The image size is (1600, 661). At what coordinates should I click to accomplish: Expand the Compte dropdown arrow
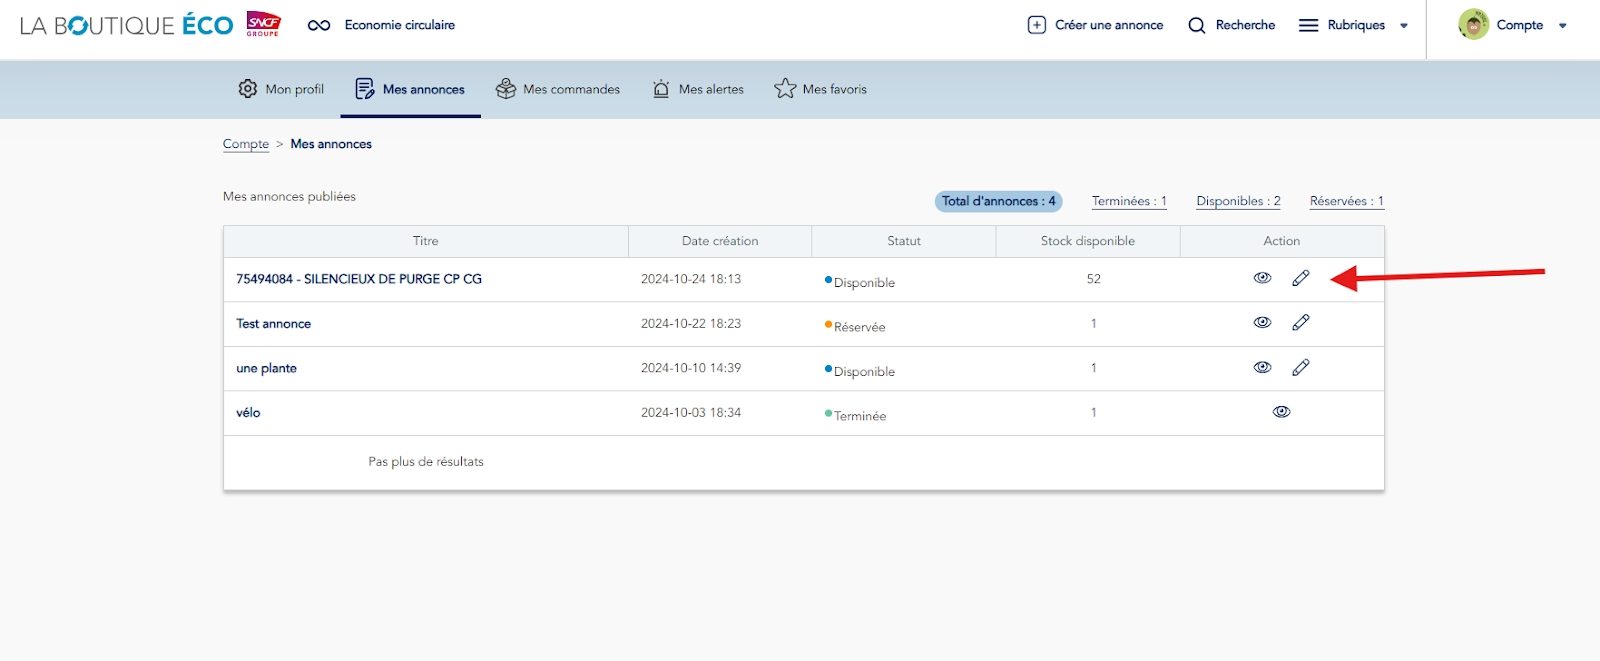click(x=1563, y=26)
